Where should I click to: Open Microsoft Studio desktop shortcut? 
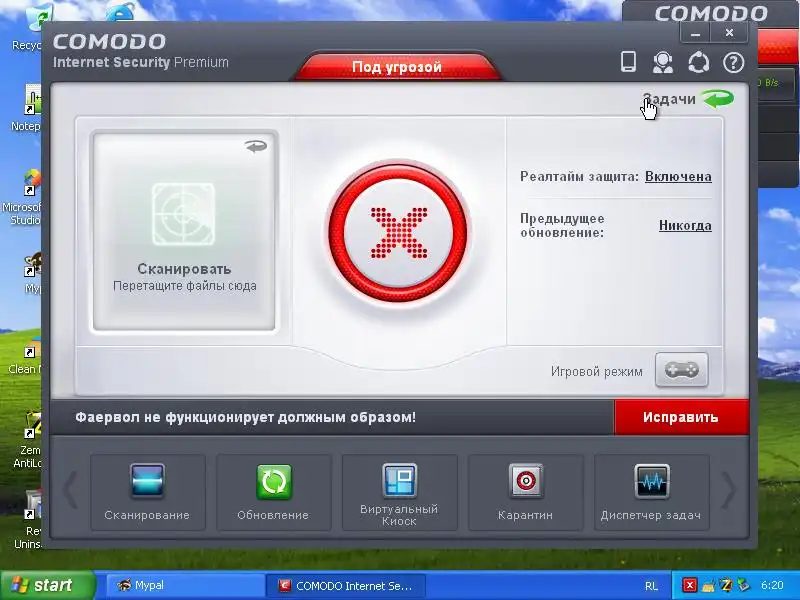pyautogui.click(x=23, y=198)
